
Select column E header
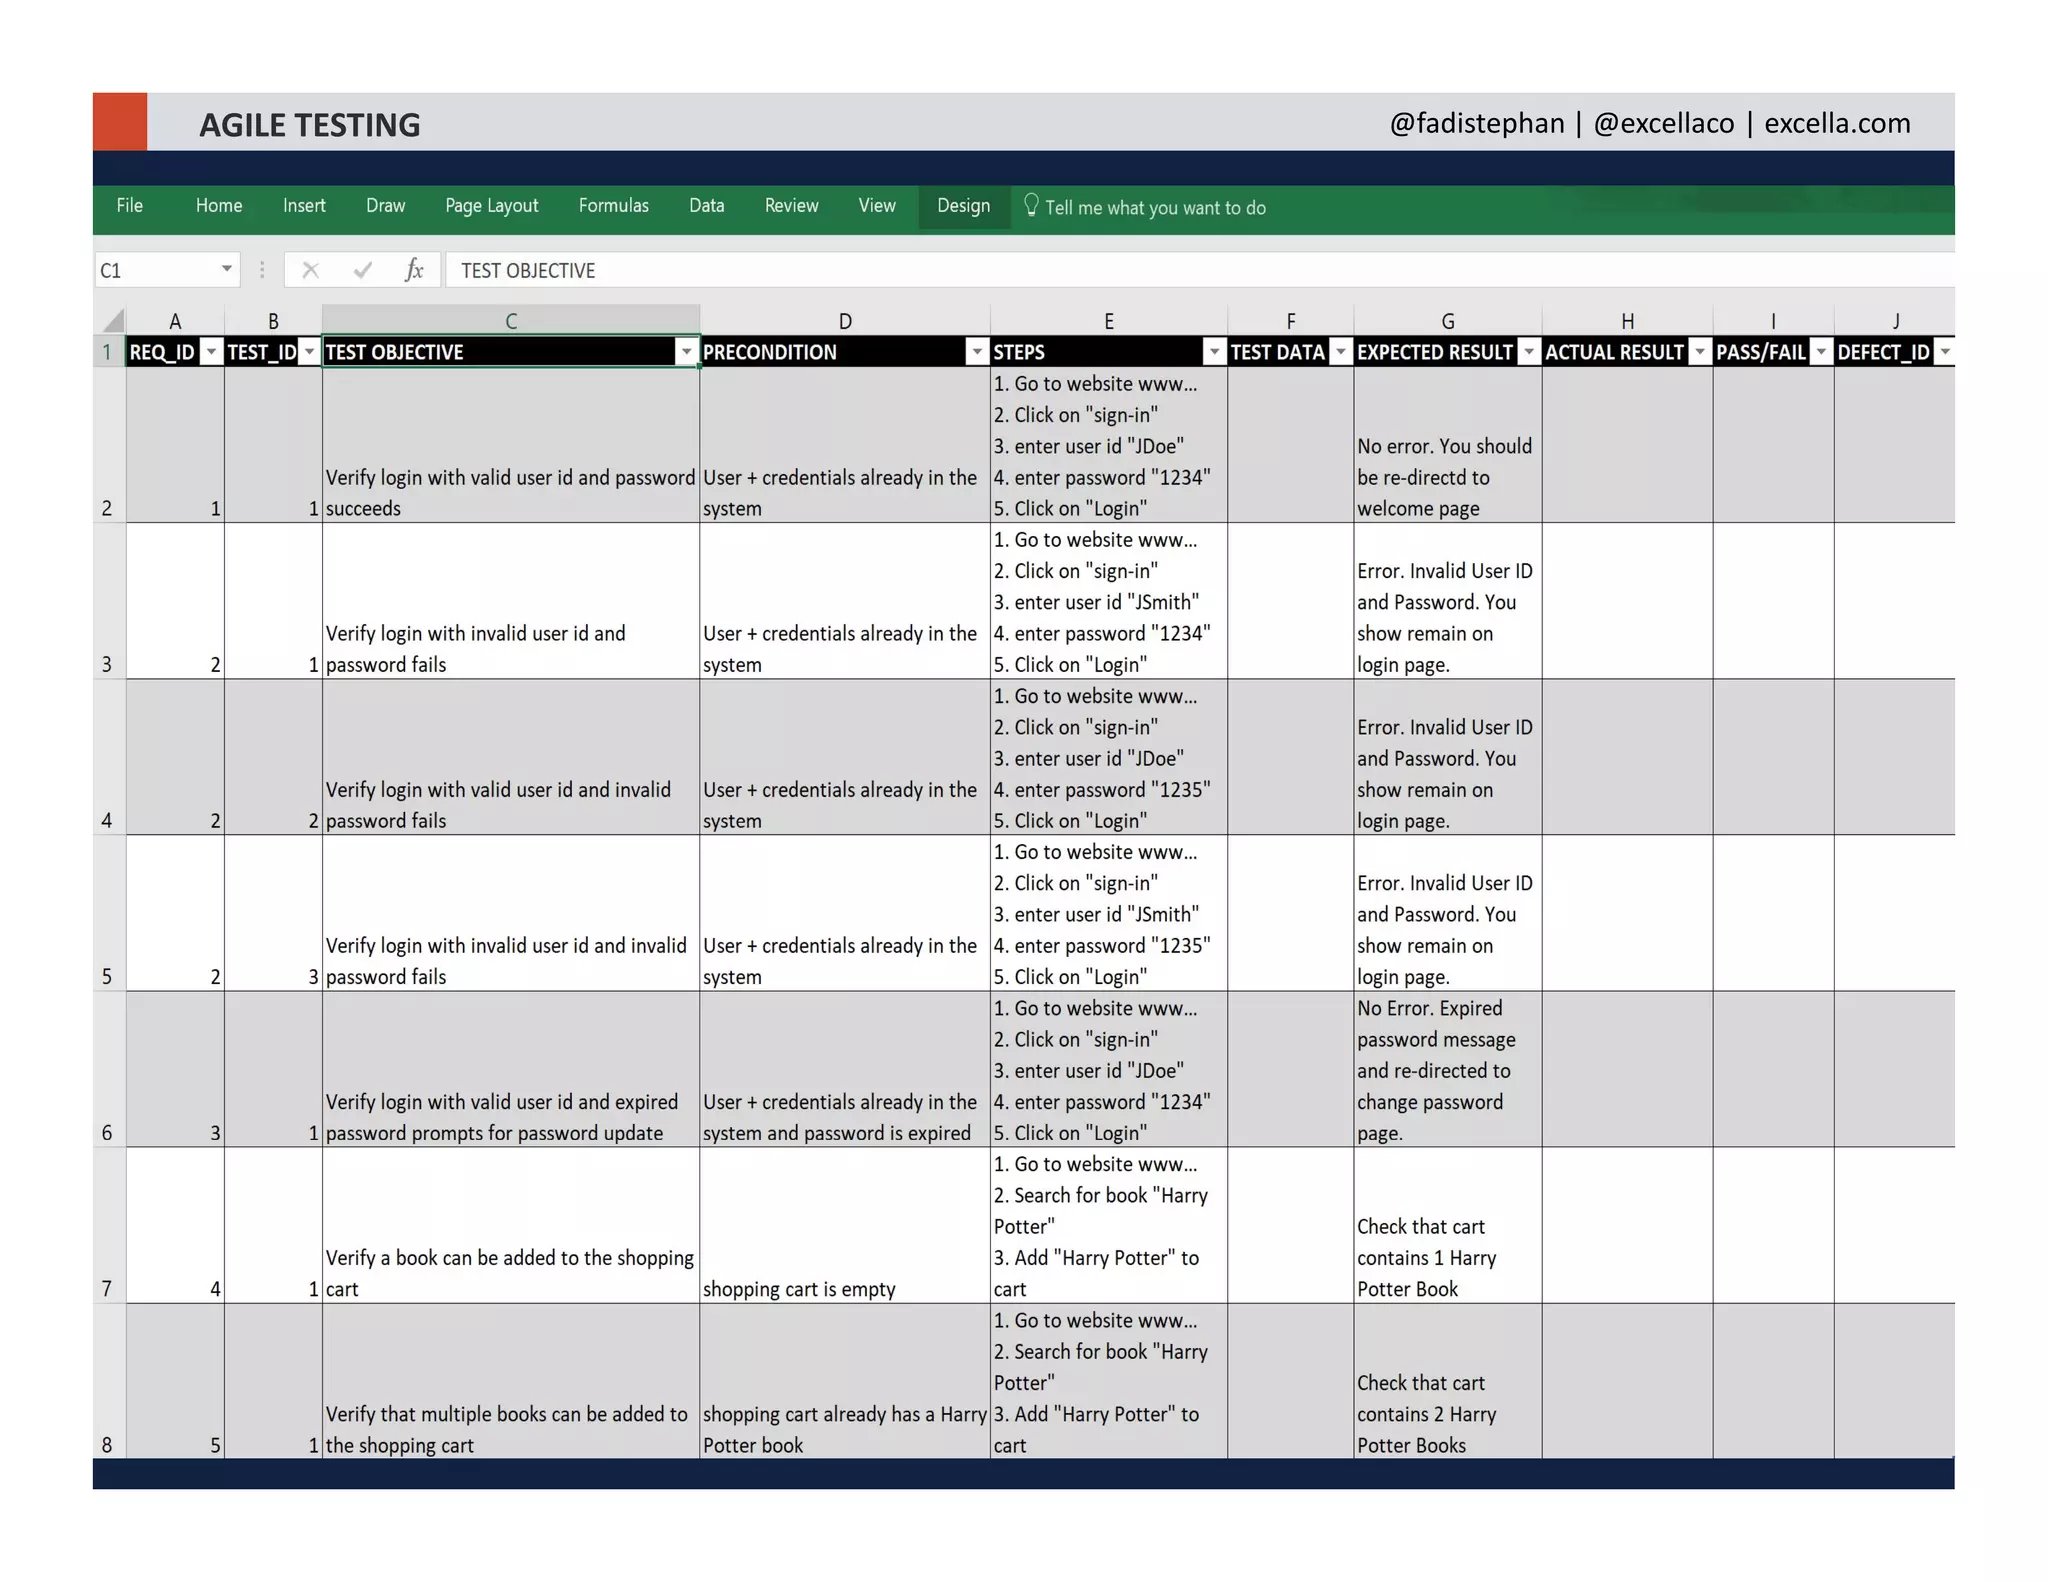1108,321
